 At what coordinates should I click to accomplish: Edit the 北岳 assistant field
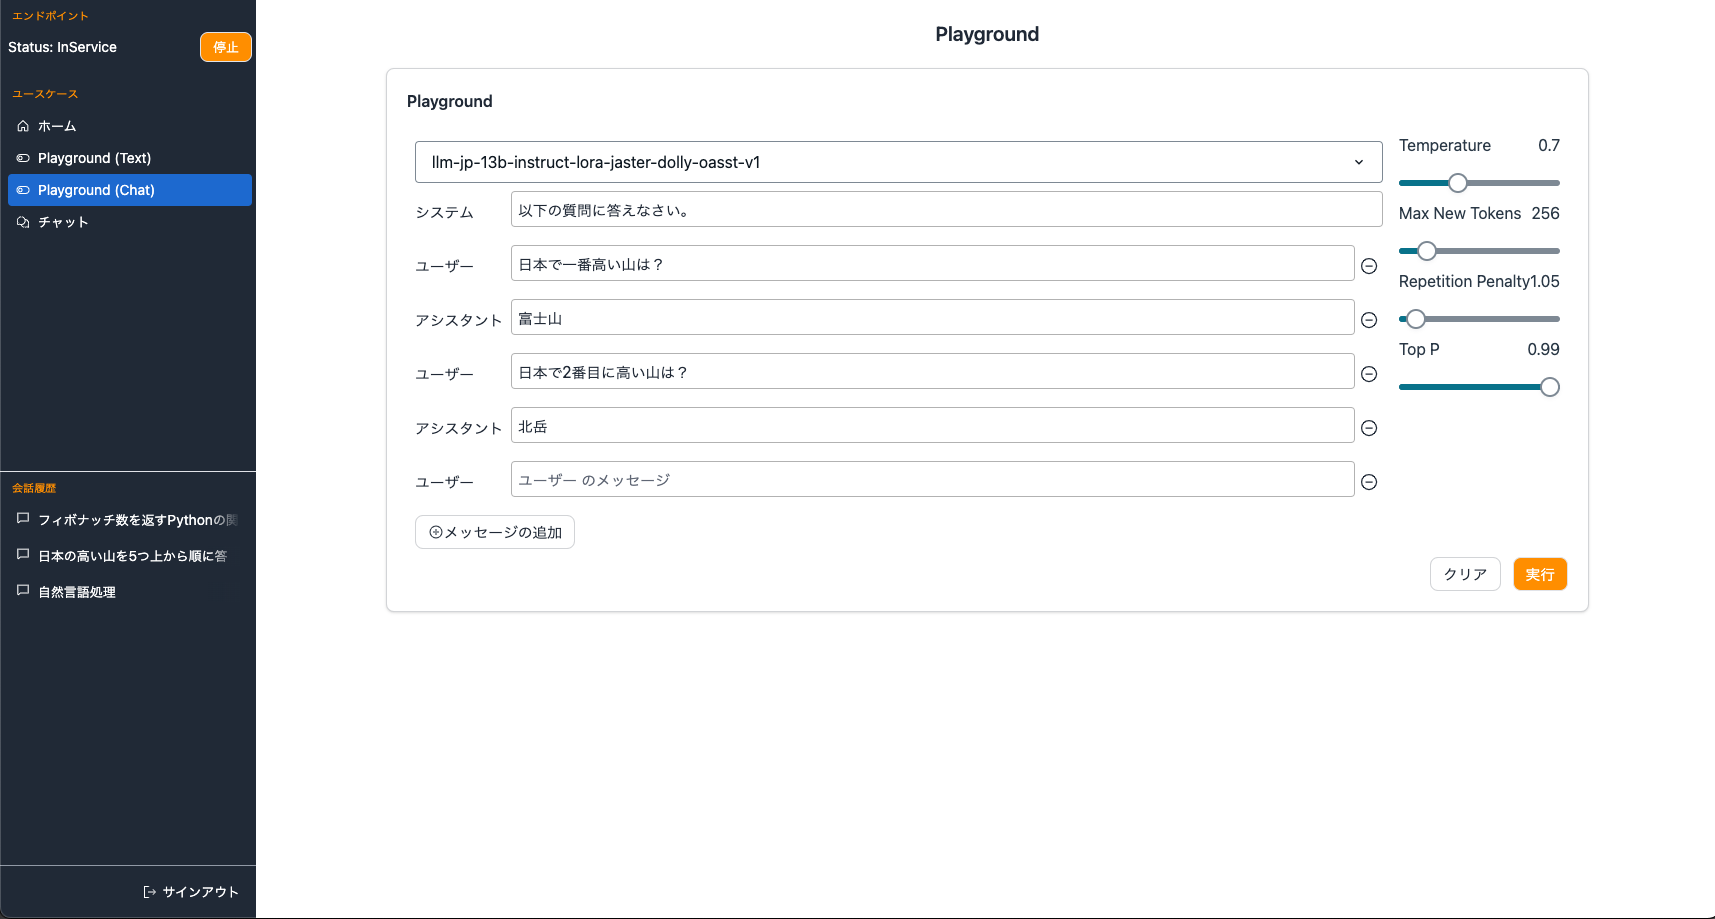932,426
